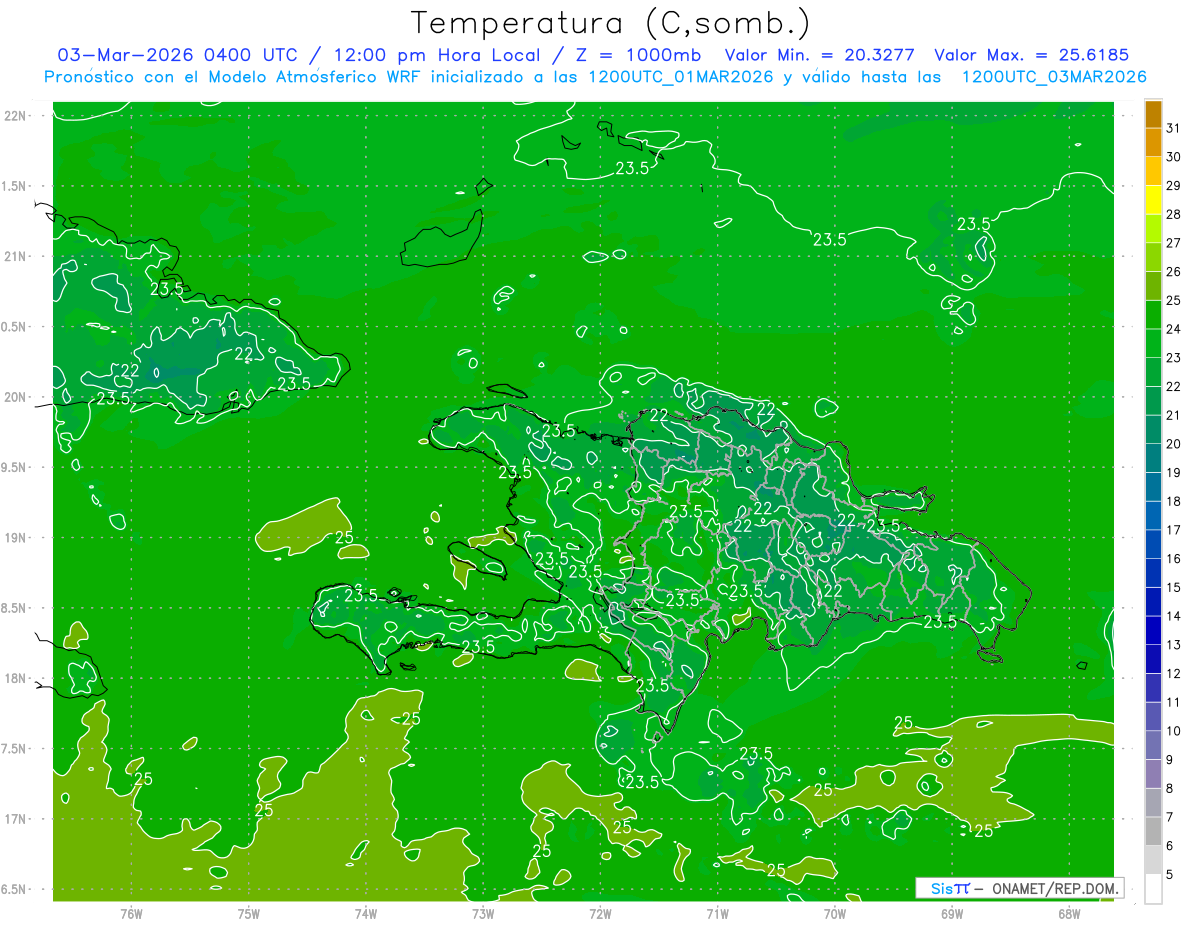The width and height of the screenshot is (1200, 927).
Task: Click the 20N latitude axis label
Action: (x=15, y=397)
